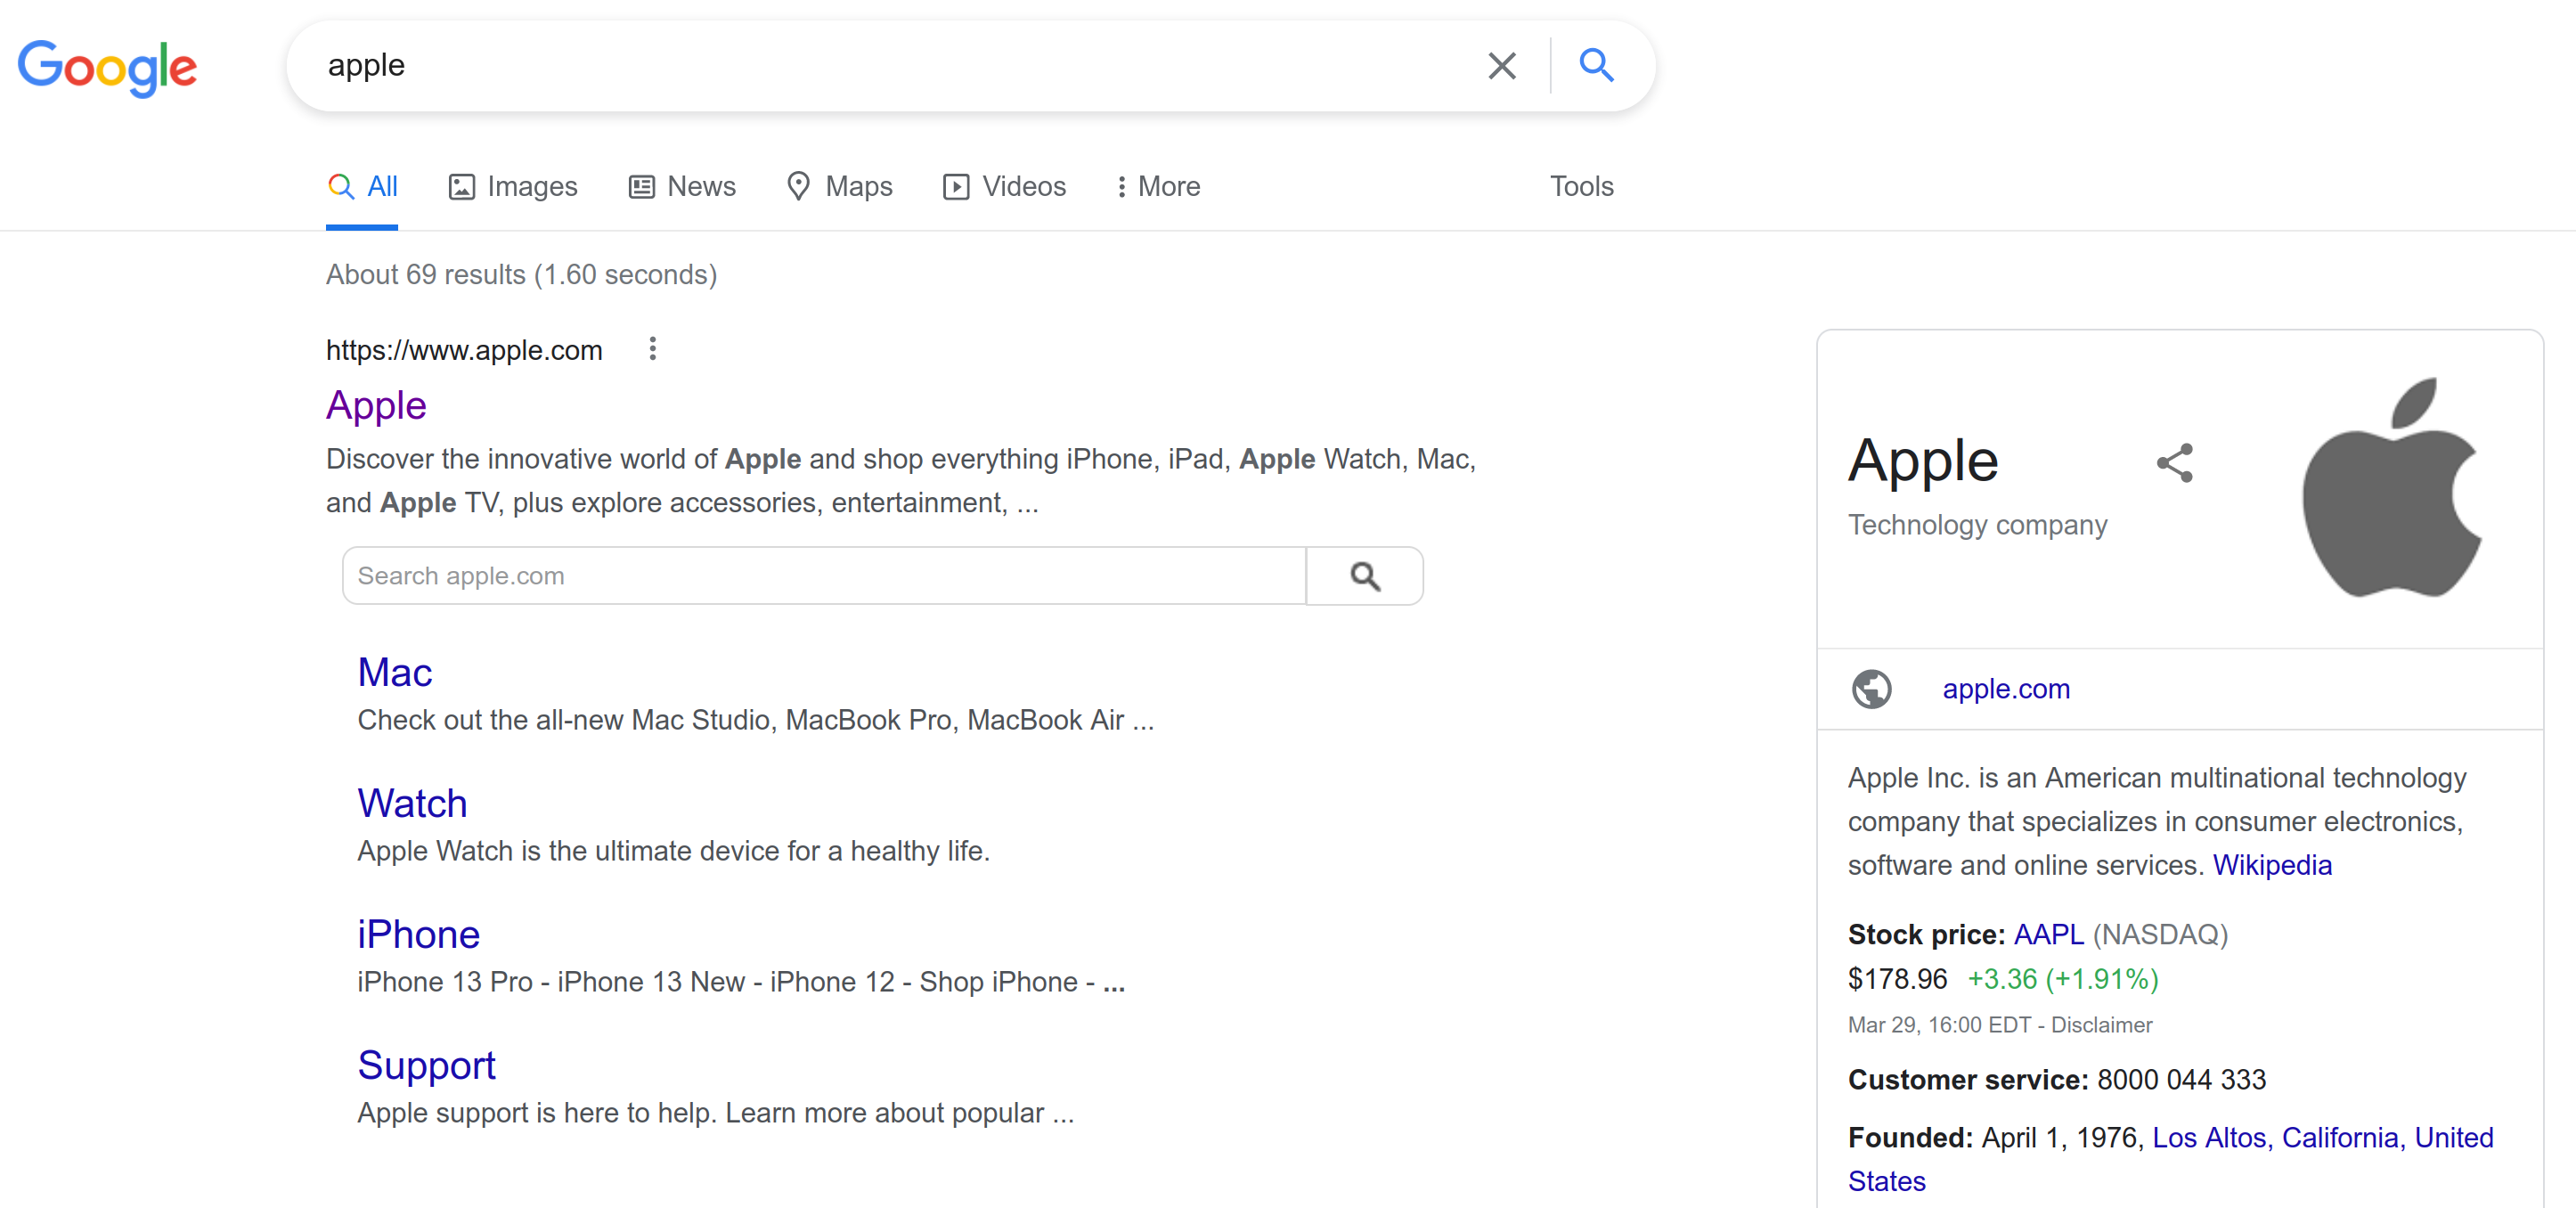Click the Google logo

pyautogui.click(x=107, y=67)
